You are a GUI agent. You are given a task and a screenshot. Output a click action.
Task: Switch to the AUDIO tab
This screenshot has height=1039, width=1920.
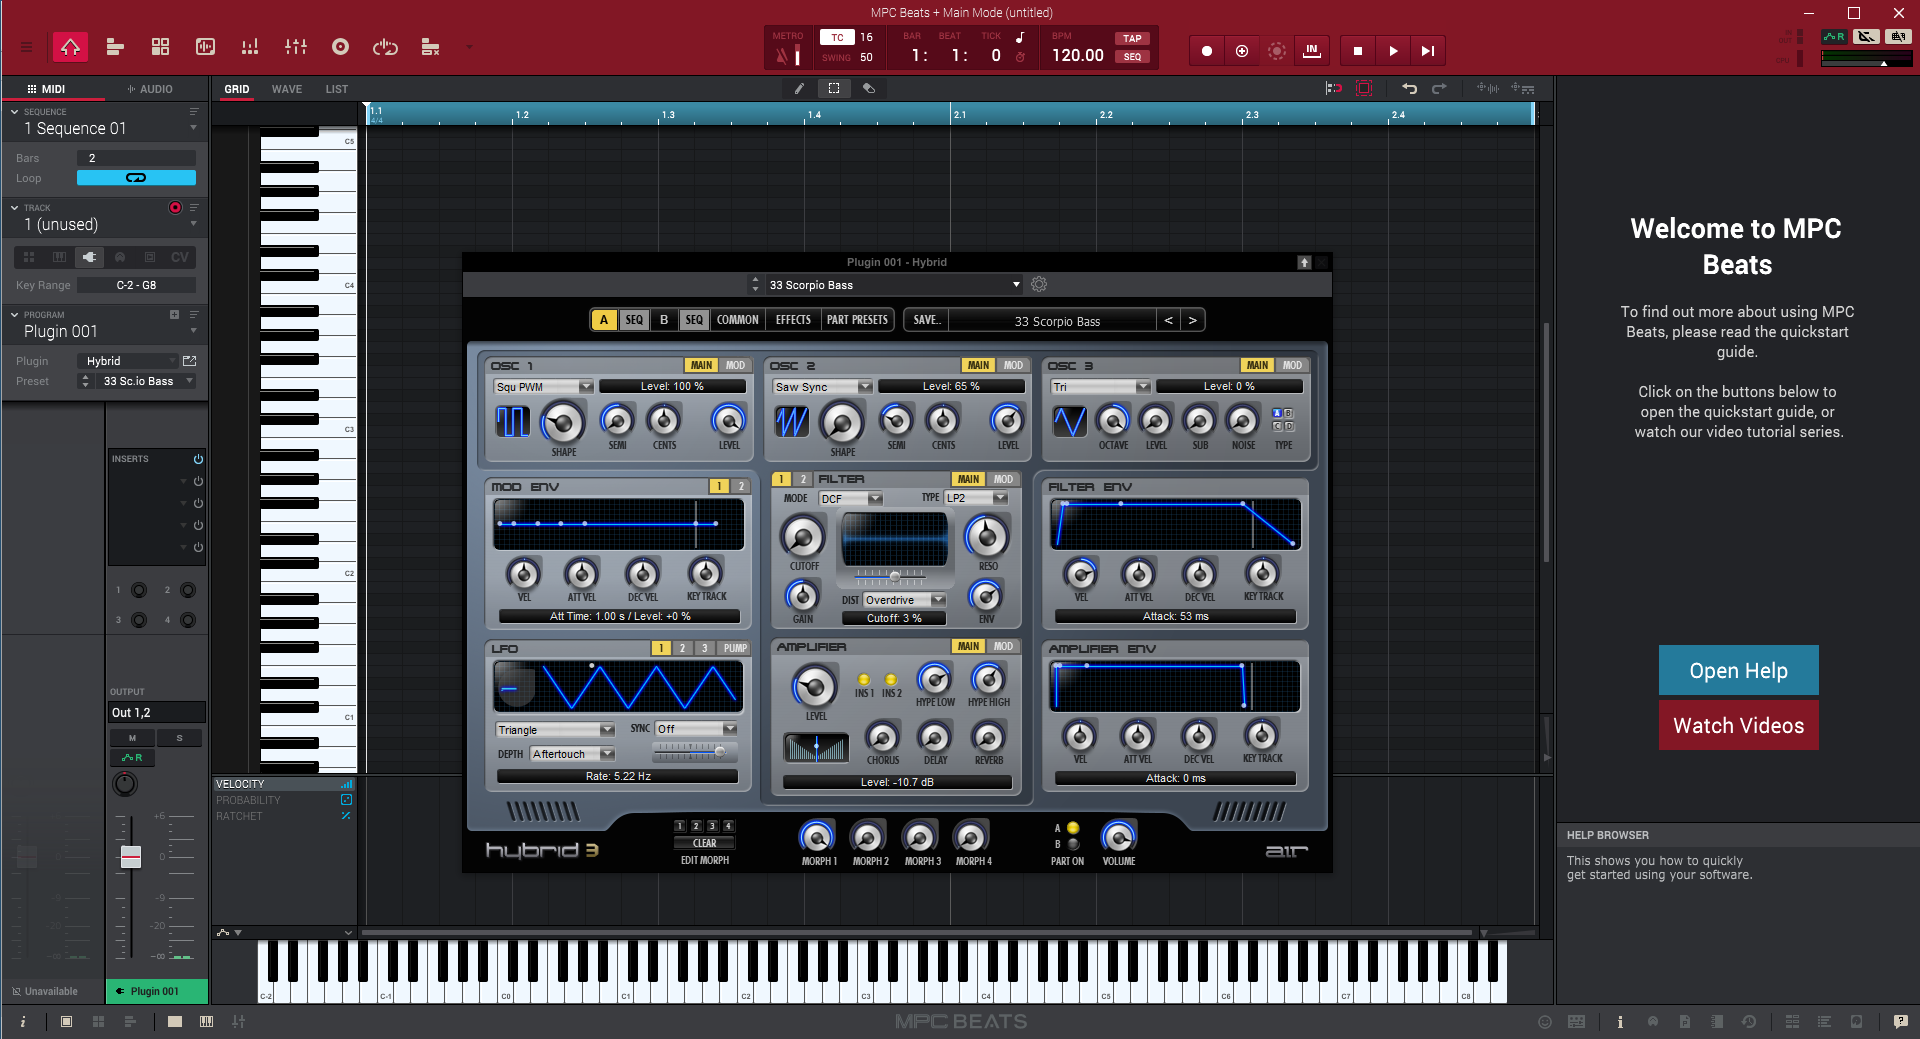coord(150,89)
